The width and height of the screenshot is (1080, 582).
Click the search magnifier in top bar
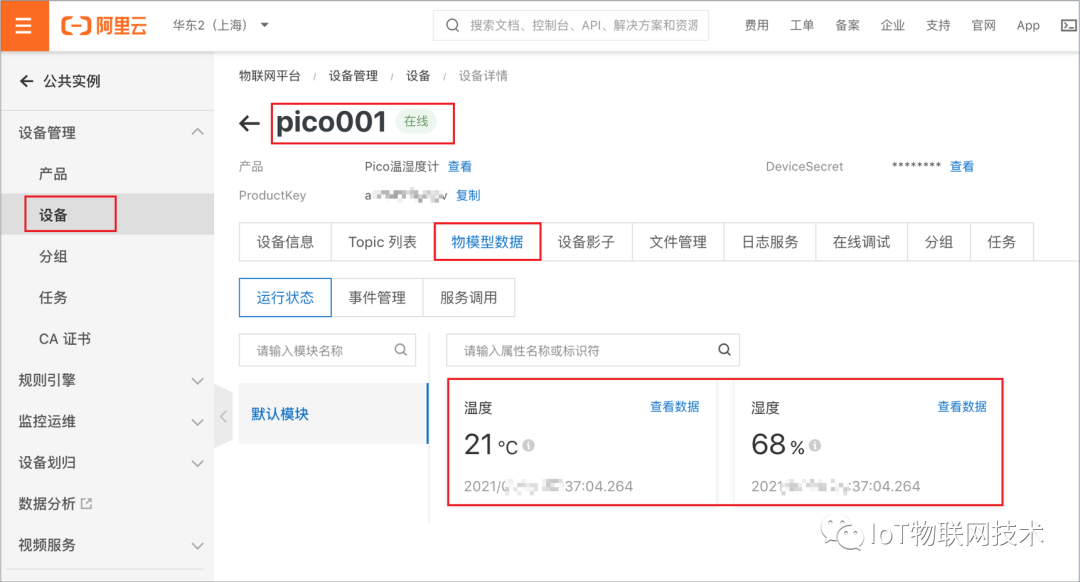[x=453, y=25]
